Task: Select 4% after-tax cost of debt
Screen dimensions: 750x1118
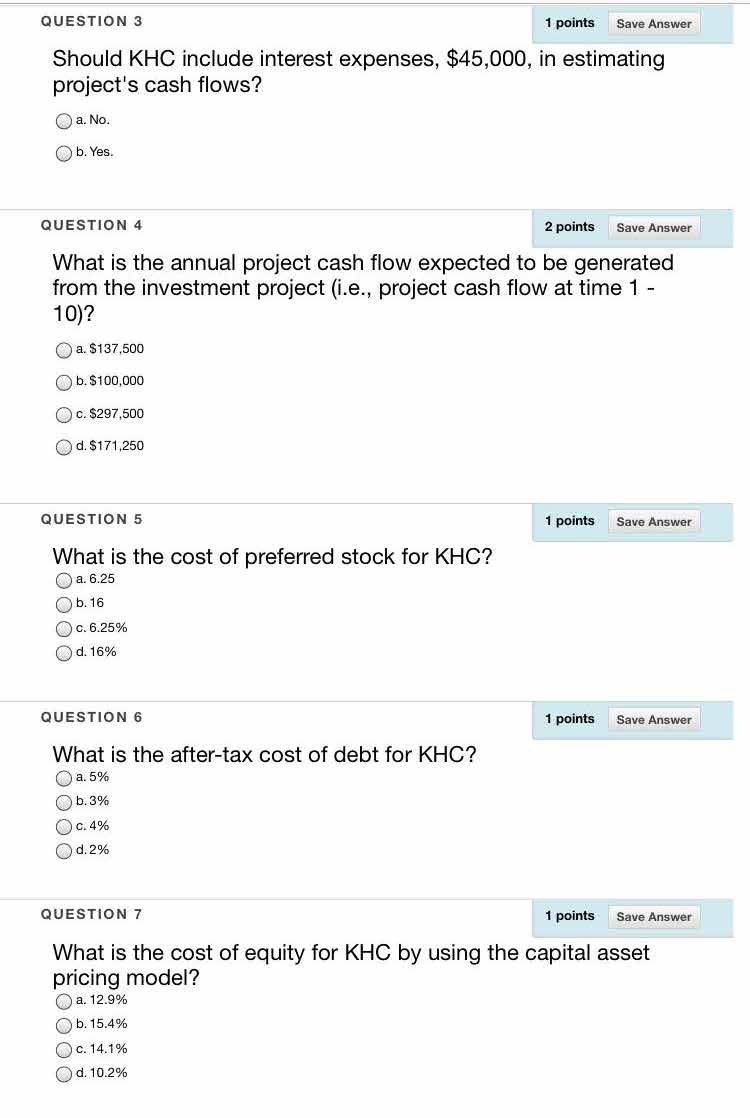Action: pyautogui.click(x=64, y=826)
